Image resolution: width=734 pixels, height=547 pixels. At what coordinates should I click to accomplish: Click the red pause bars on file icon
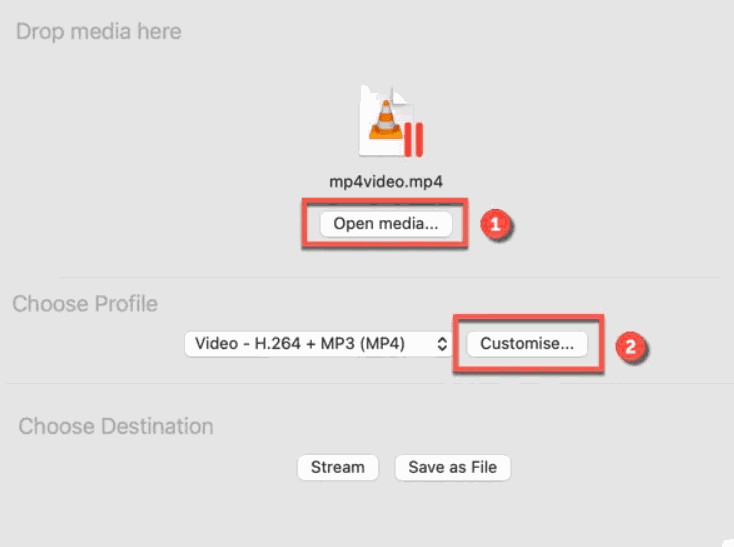[414, 139]
